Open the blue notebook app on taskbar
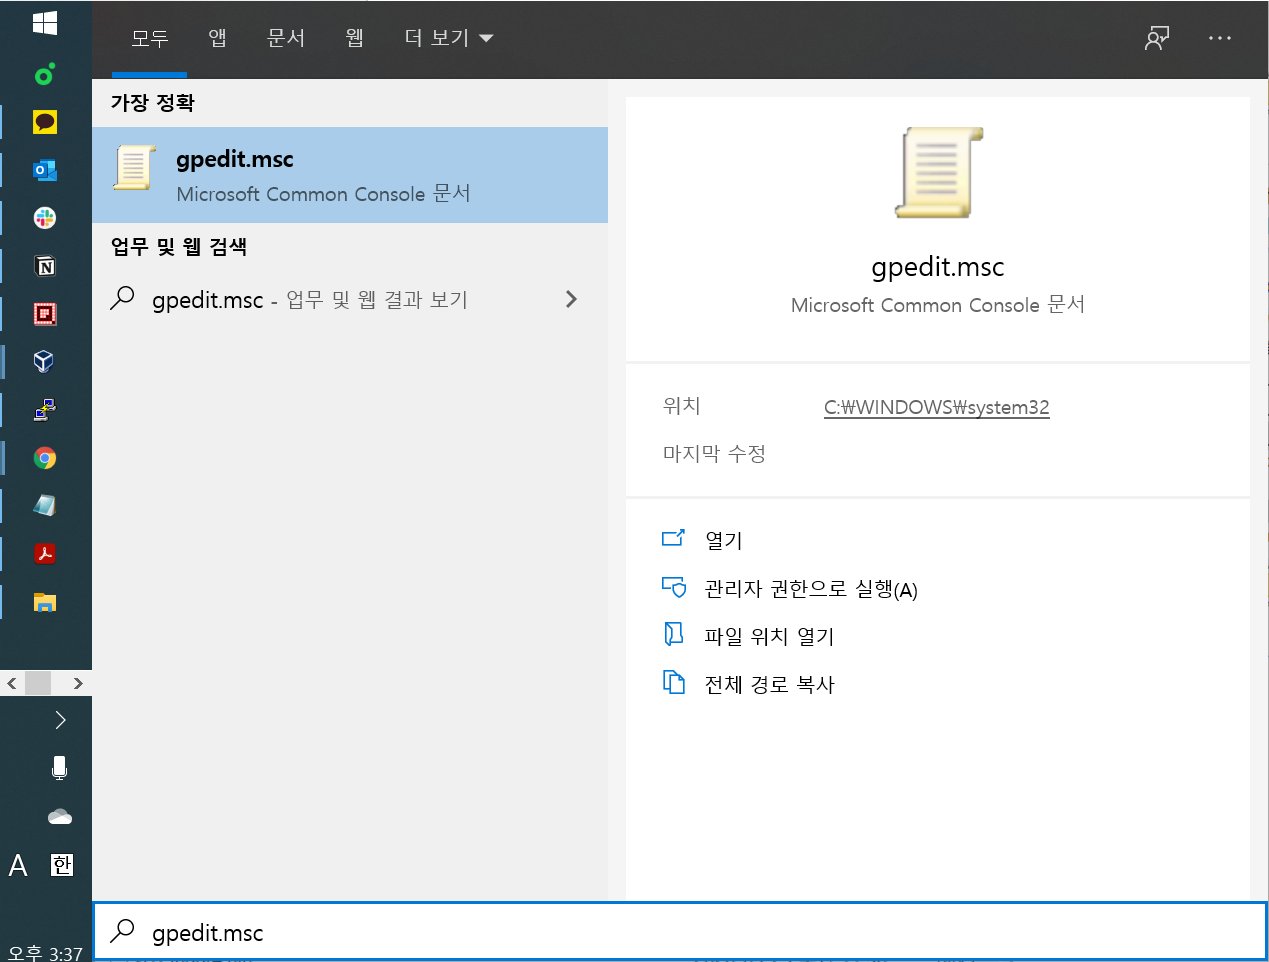Viewport: 1269px width, 962px height. coord(45,505)
